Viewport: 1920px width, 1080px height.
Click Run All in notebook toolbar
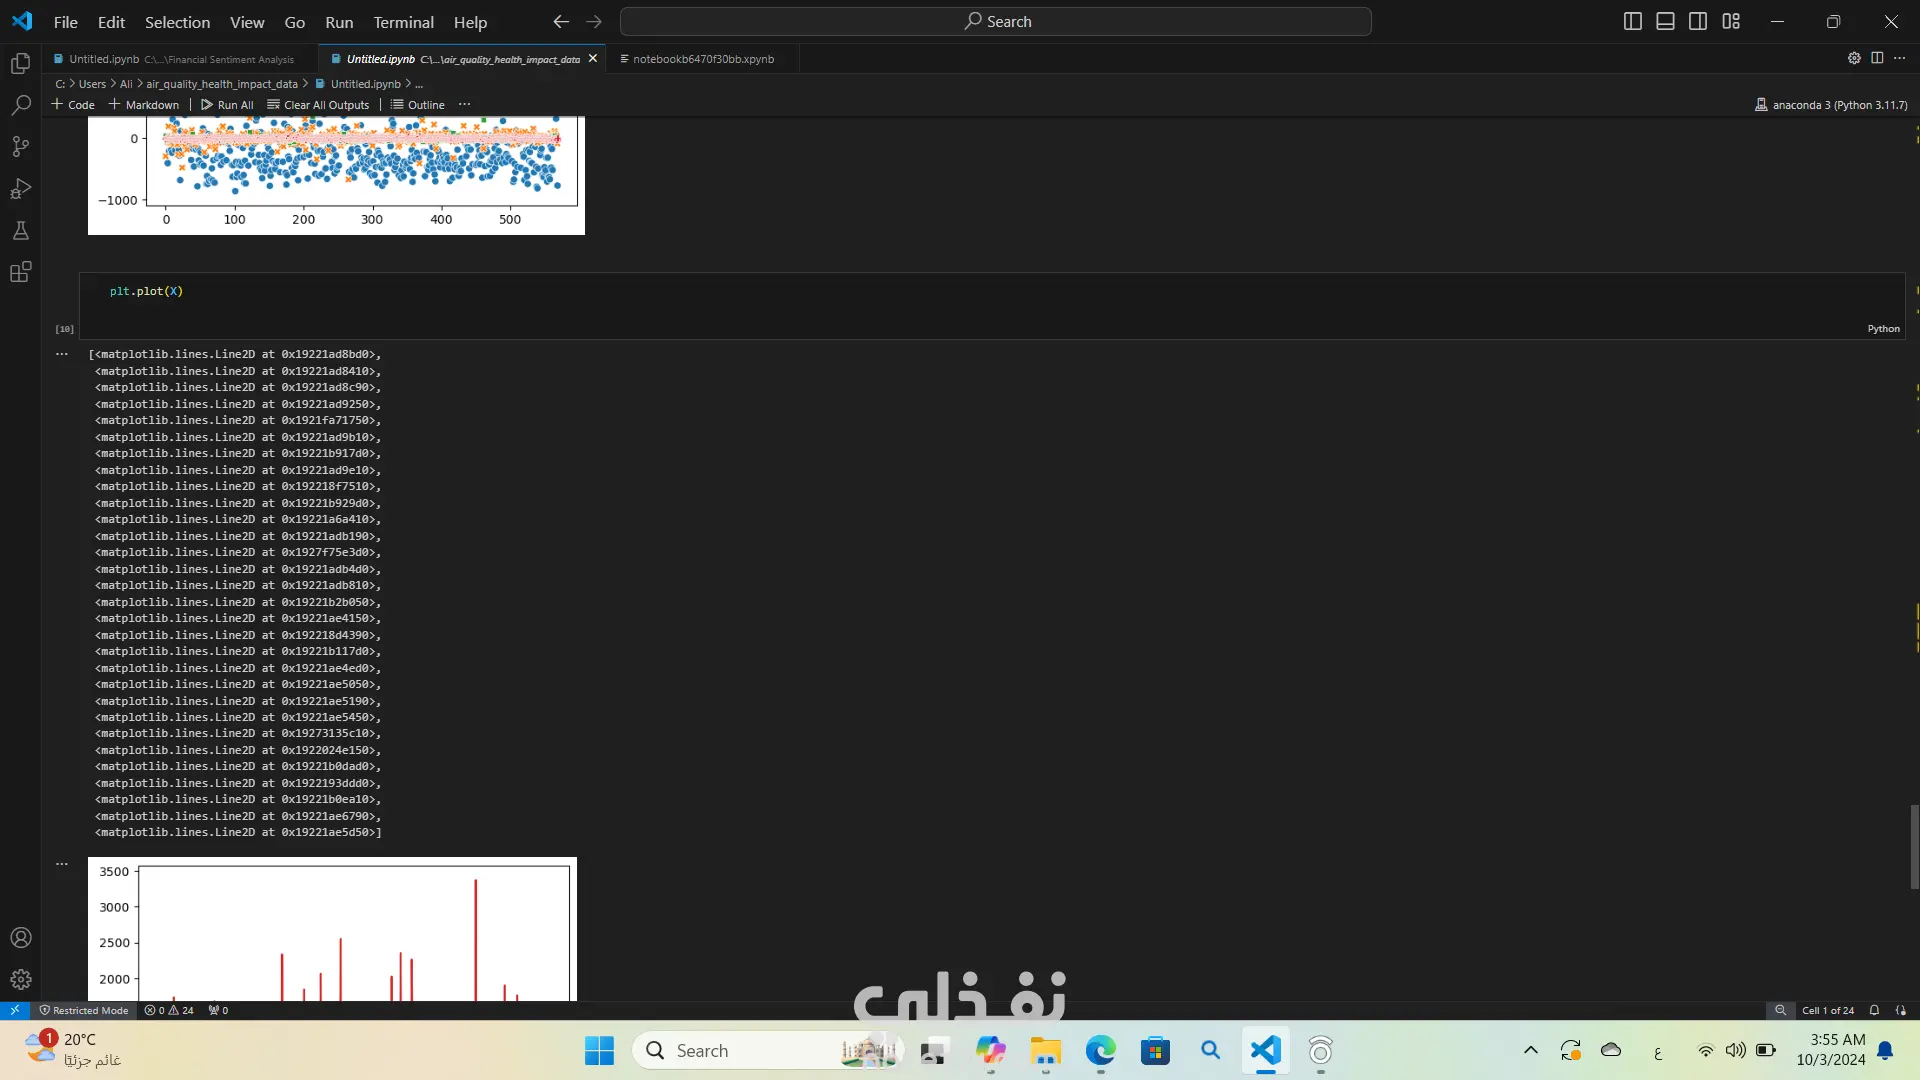[227, 104]
